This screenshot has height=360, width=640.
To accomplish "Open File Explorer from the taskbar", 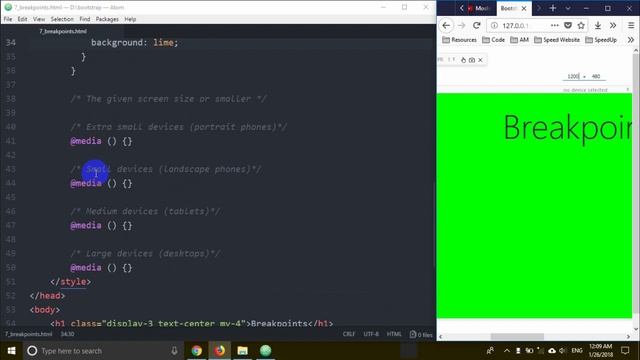I will coord(242,351).
